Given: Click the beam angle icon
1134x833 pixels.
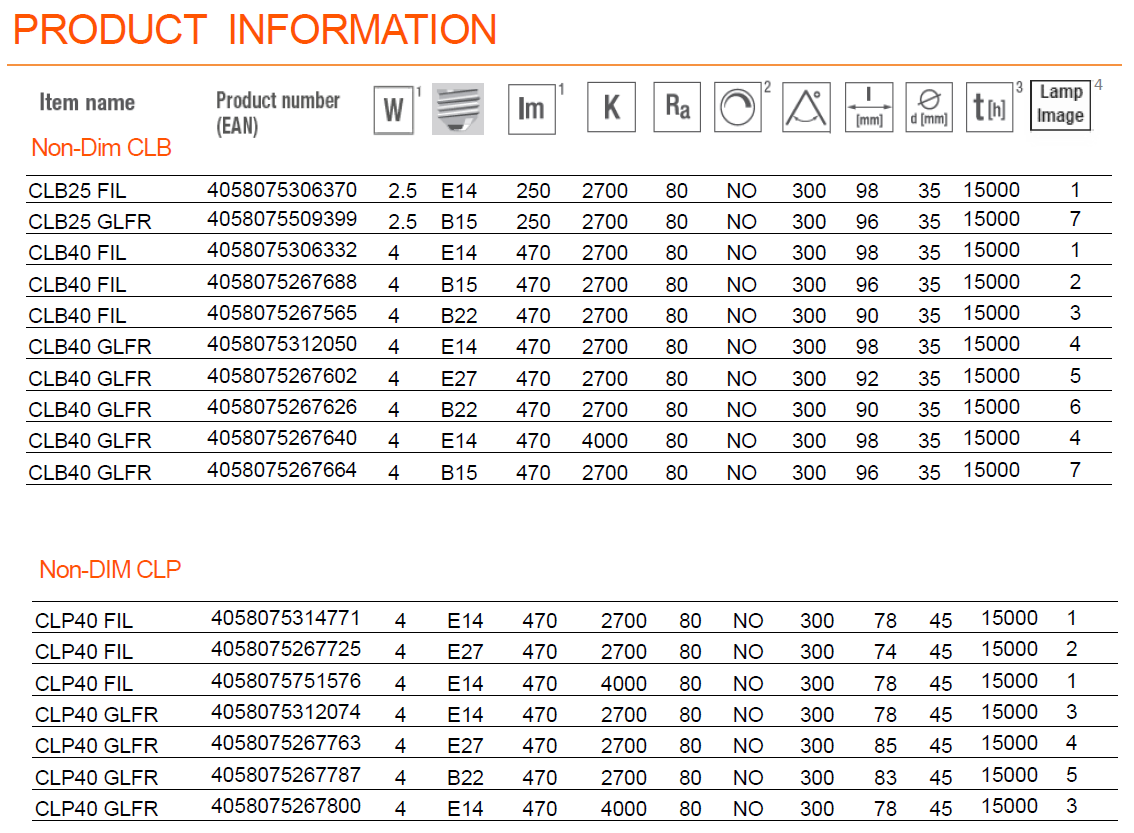Looking at the screenshot, I should (x=806, y=108).
